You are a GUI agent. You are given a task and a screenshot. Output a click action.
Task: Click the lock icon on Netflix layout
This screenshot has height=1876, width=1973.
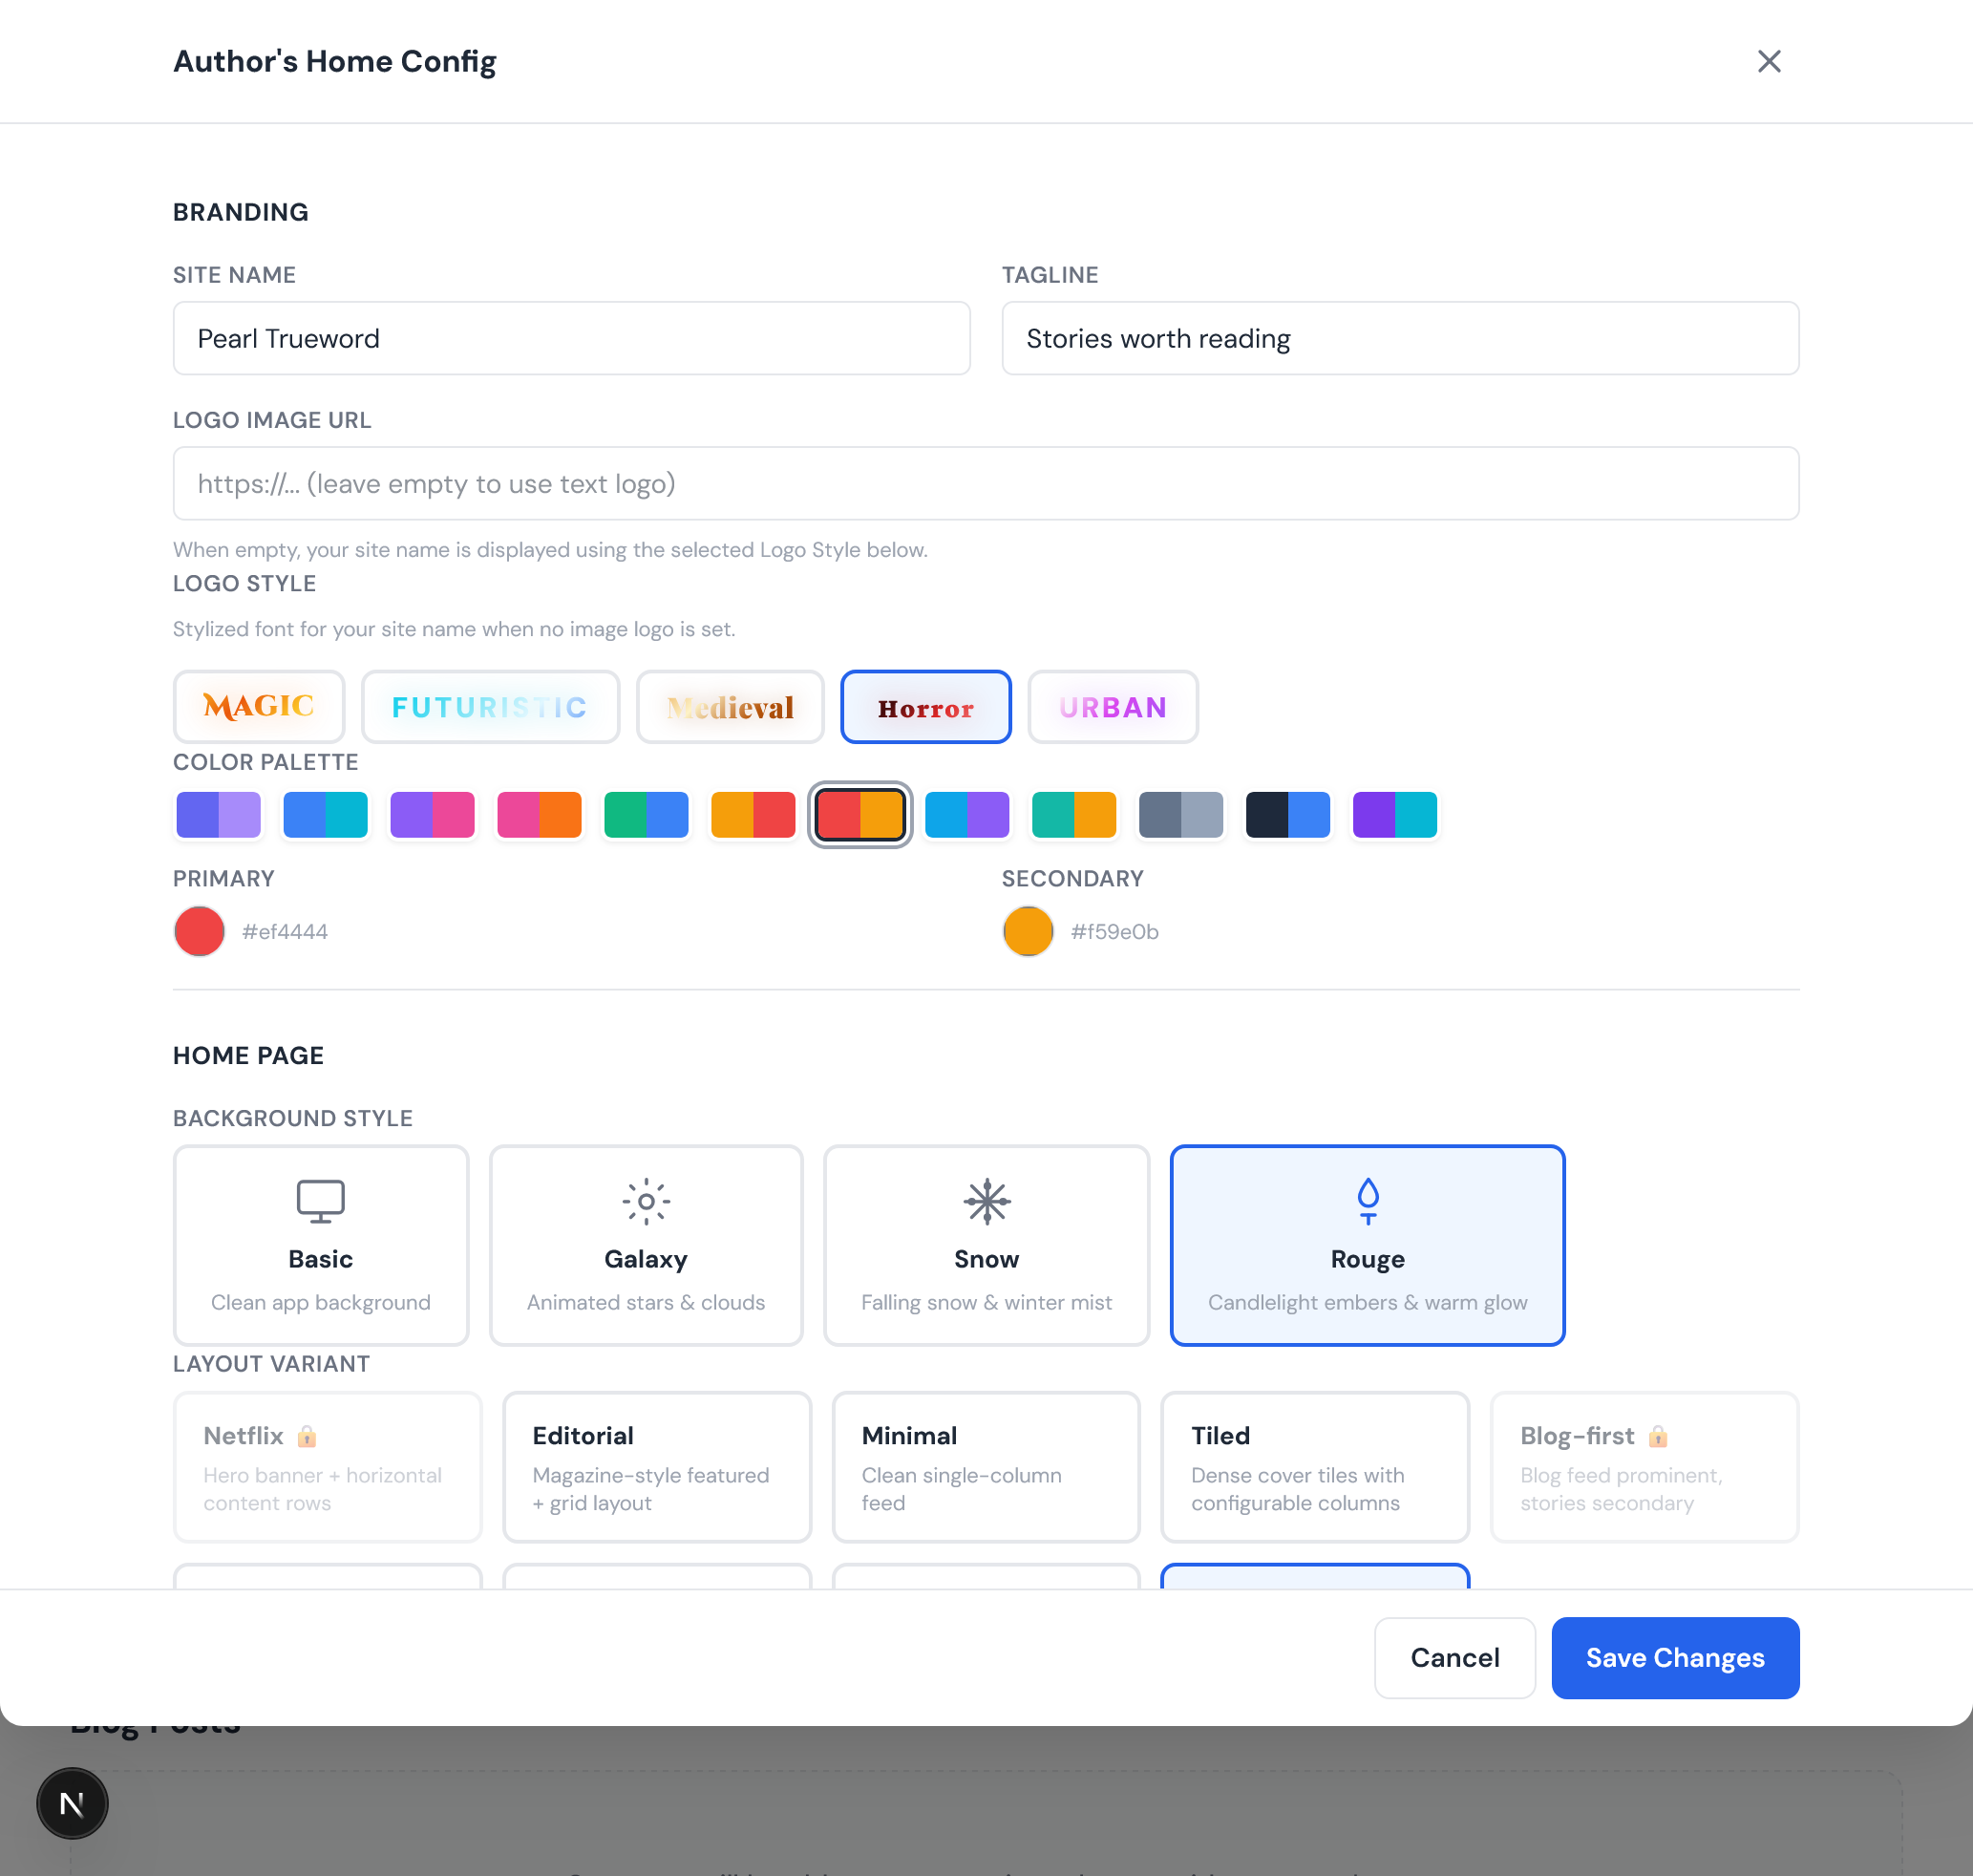pos(306,1436)
